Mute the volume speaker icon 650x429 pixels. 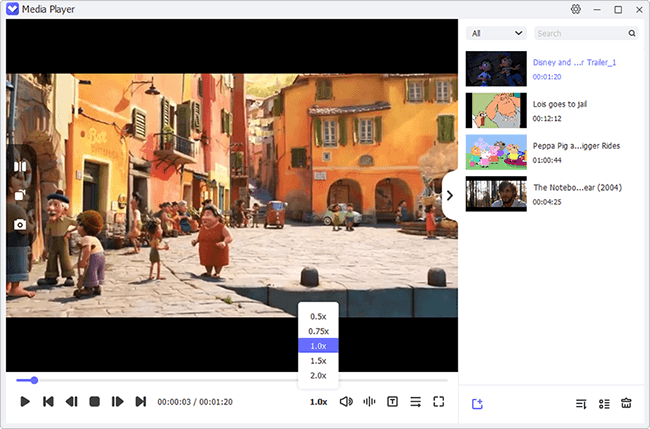click(x=346, y=402)
